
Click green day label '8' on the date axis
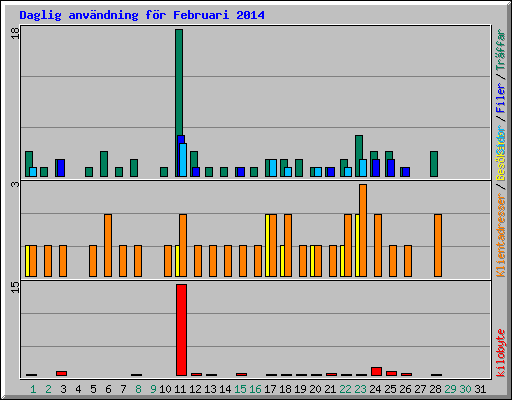pos(138,389)
